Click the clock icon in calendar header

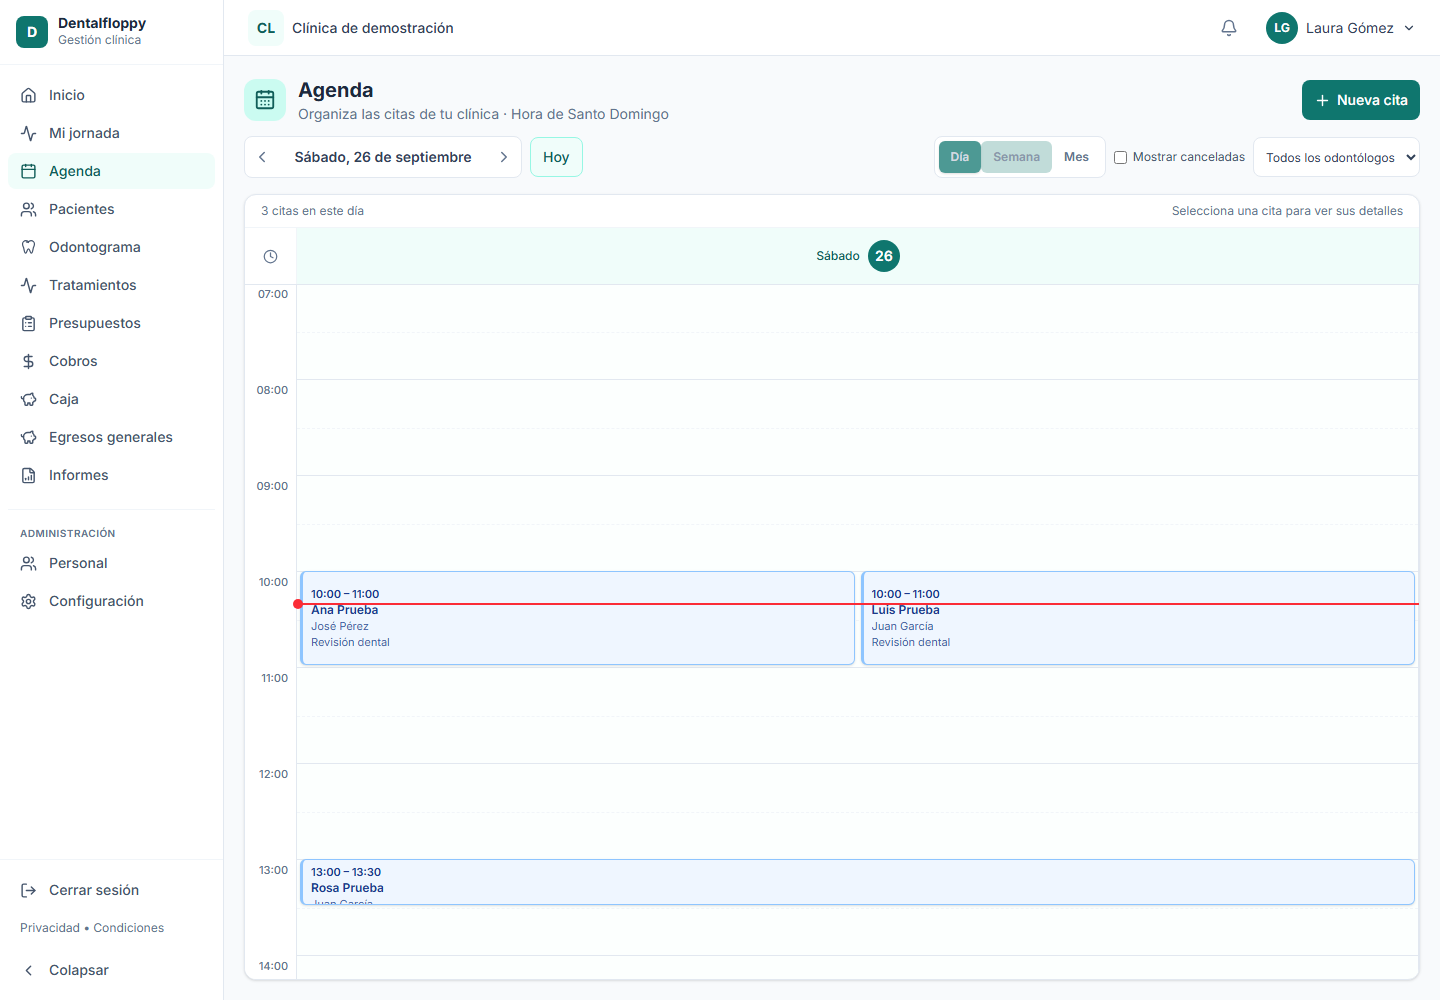click(x=270, y=257)
